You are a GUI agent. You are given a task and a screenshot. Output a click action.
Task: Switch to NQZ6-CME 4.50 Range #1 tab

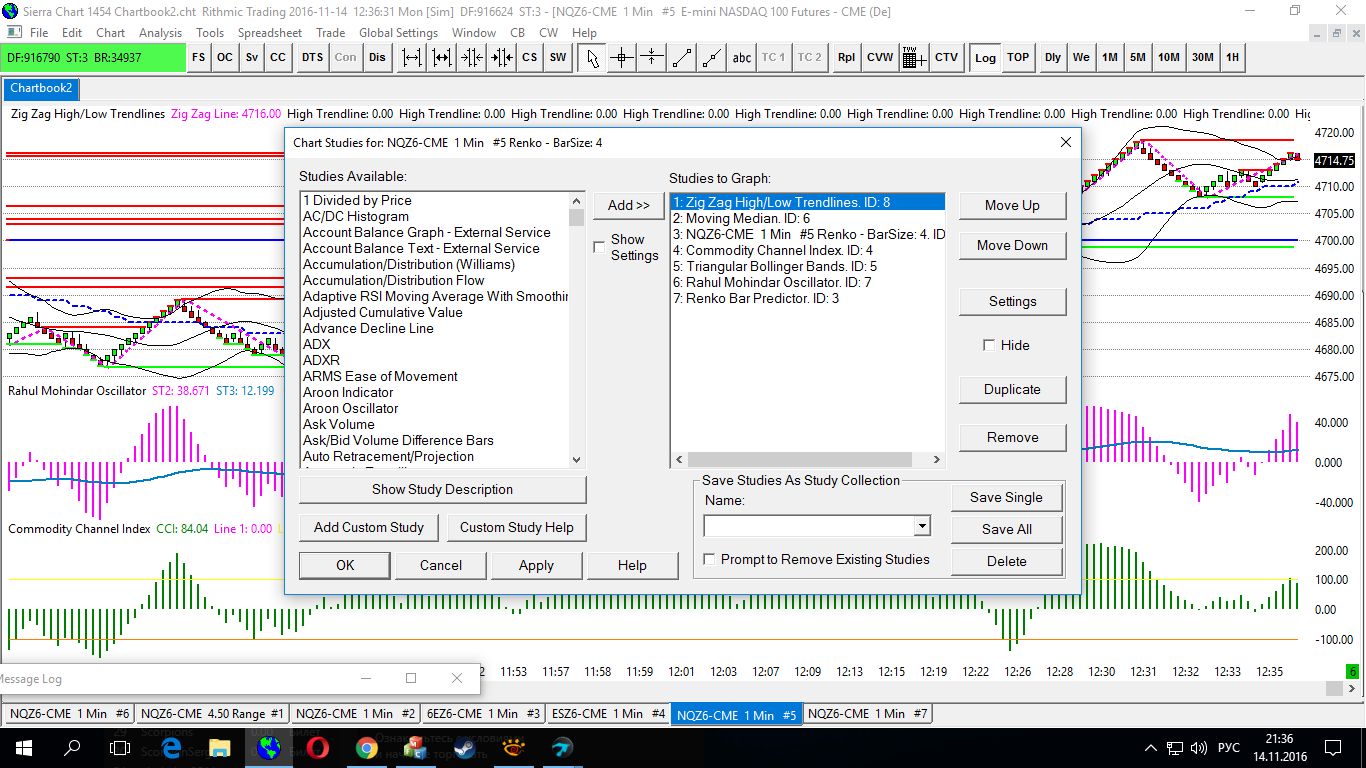tap(212, 714)
